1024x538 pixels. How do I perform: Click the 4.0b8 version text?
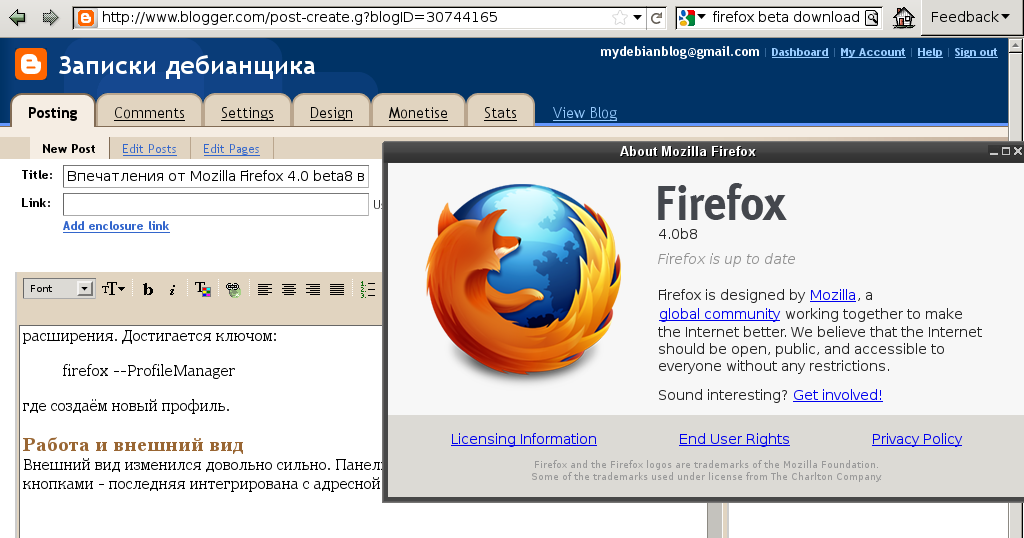pos(678,234)
